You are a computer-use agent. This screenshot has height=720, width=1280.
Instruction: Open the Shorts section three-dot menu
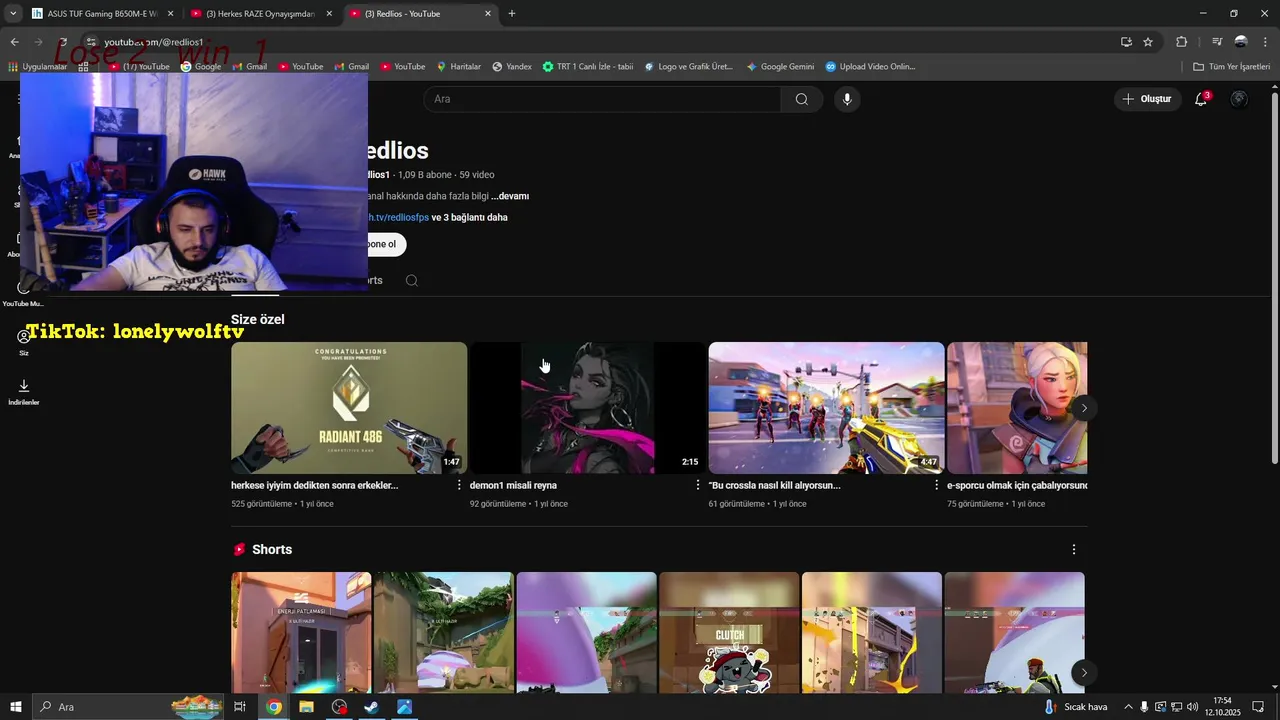coord(1074,550)
